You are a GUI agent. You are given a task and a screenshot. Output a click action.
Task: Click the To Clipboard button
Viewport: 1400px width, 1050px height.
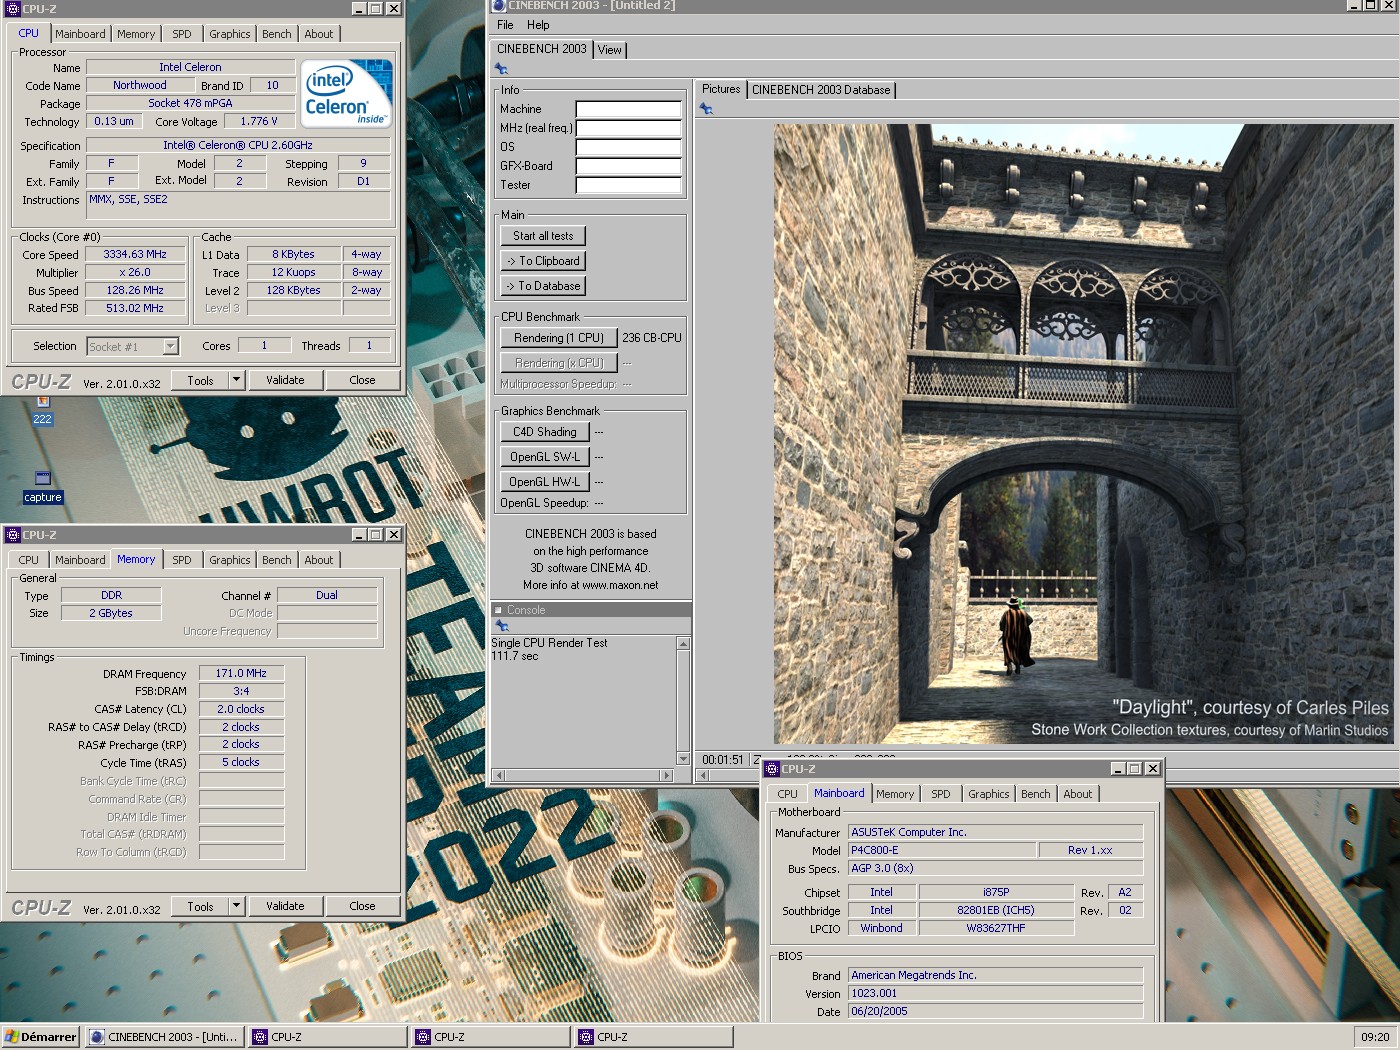pyautogui.click(x=543, y=261)
